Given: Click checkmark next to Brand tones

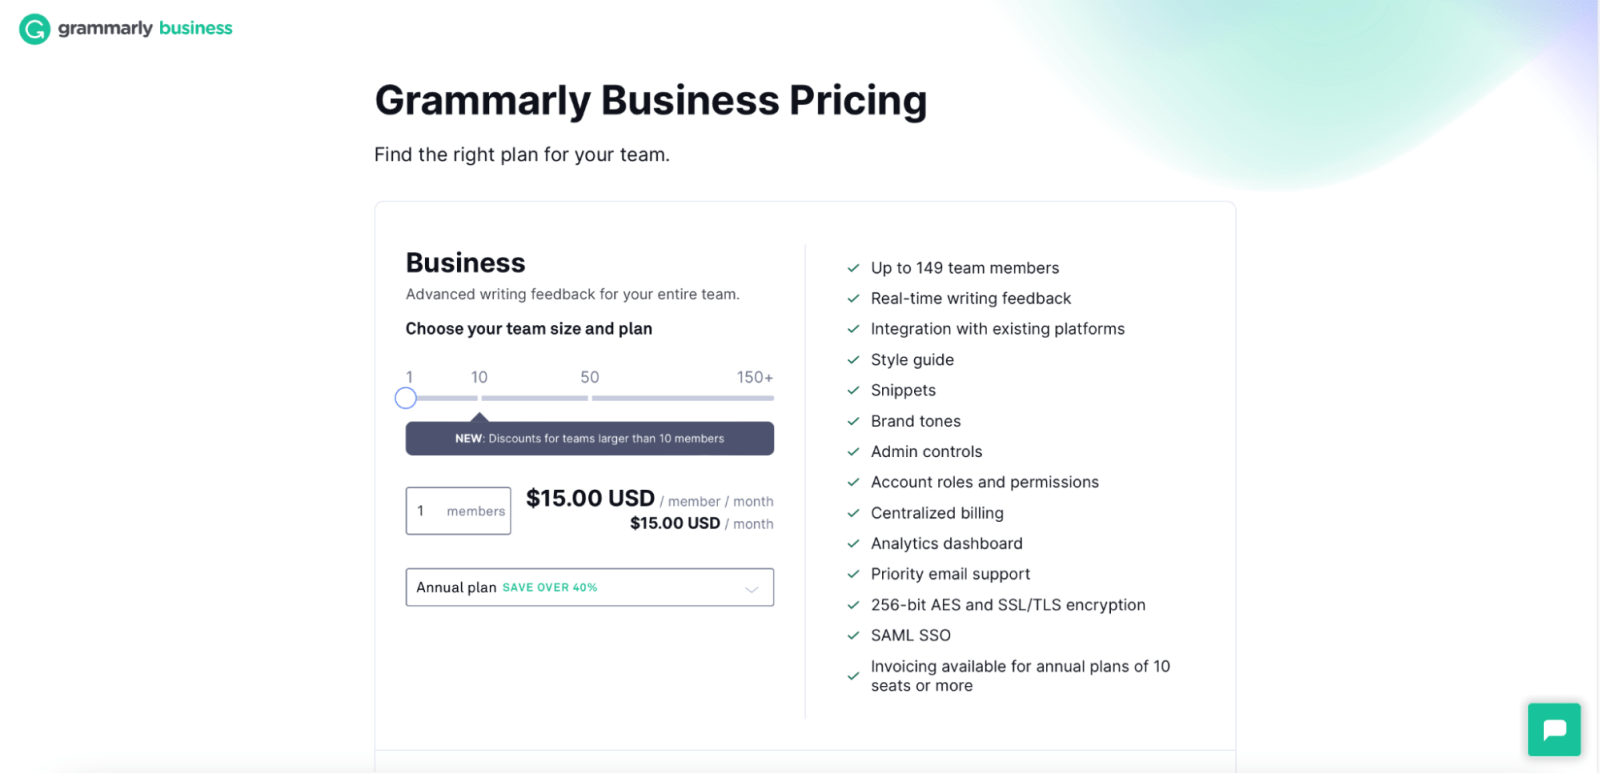Looking at the screenshot, I should point(853,422).
